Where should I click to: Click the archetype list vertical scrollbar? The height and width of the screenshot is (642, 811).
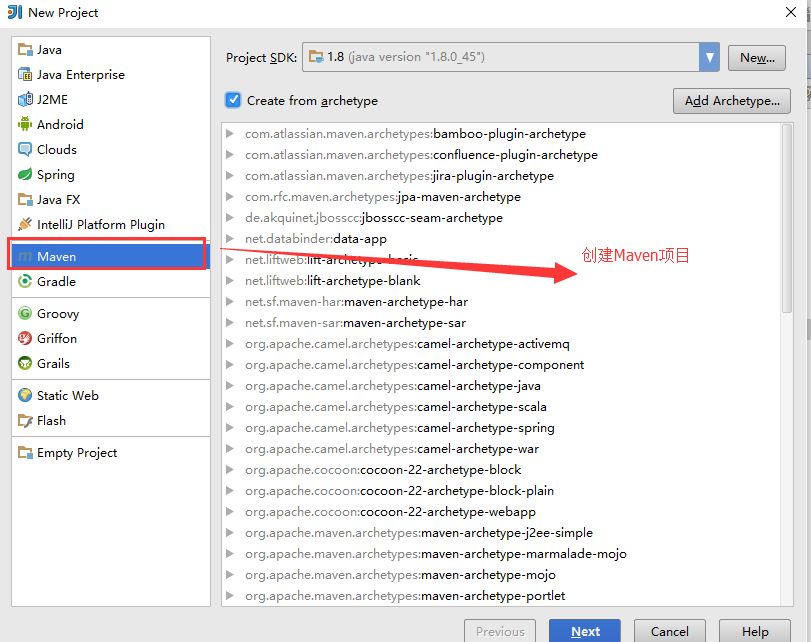(787, 218)
